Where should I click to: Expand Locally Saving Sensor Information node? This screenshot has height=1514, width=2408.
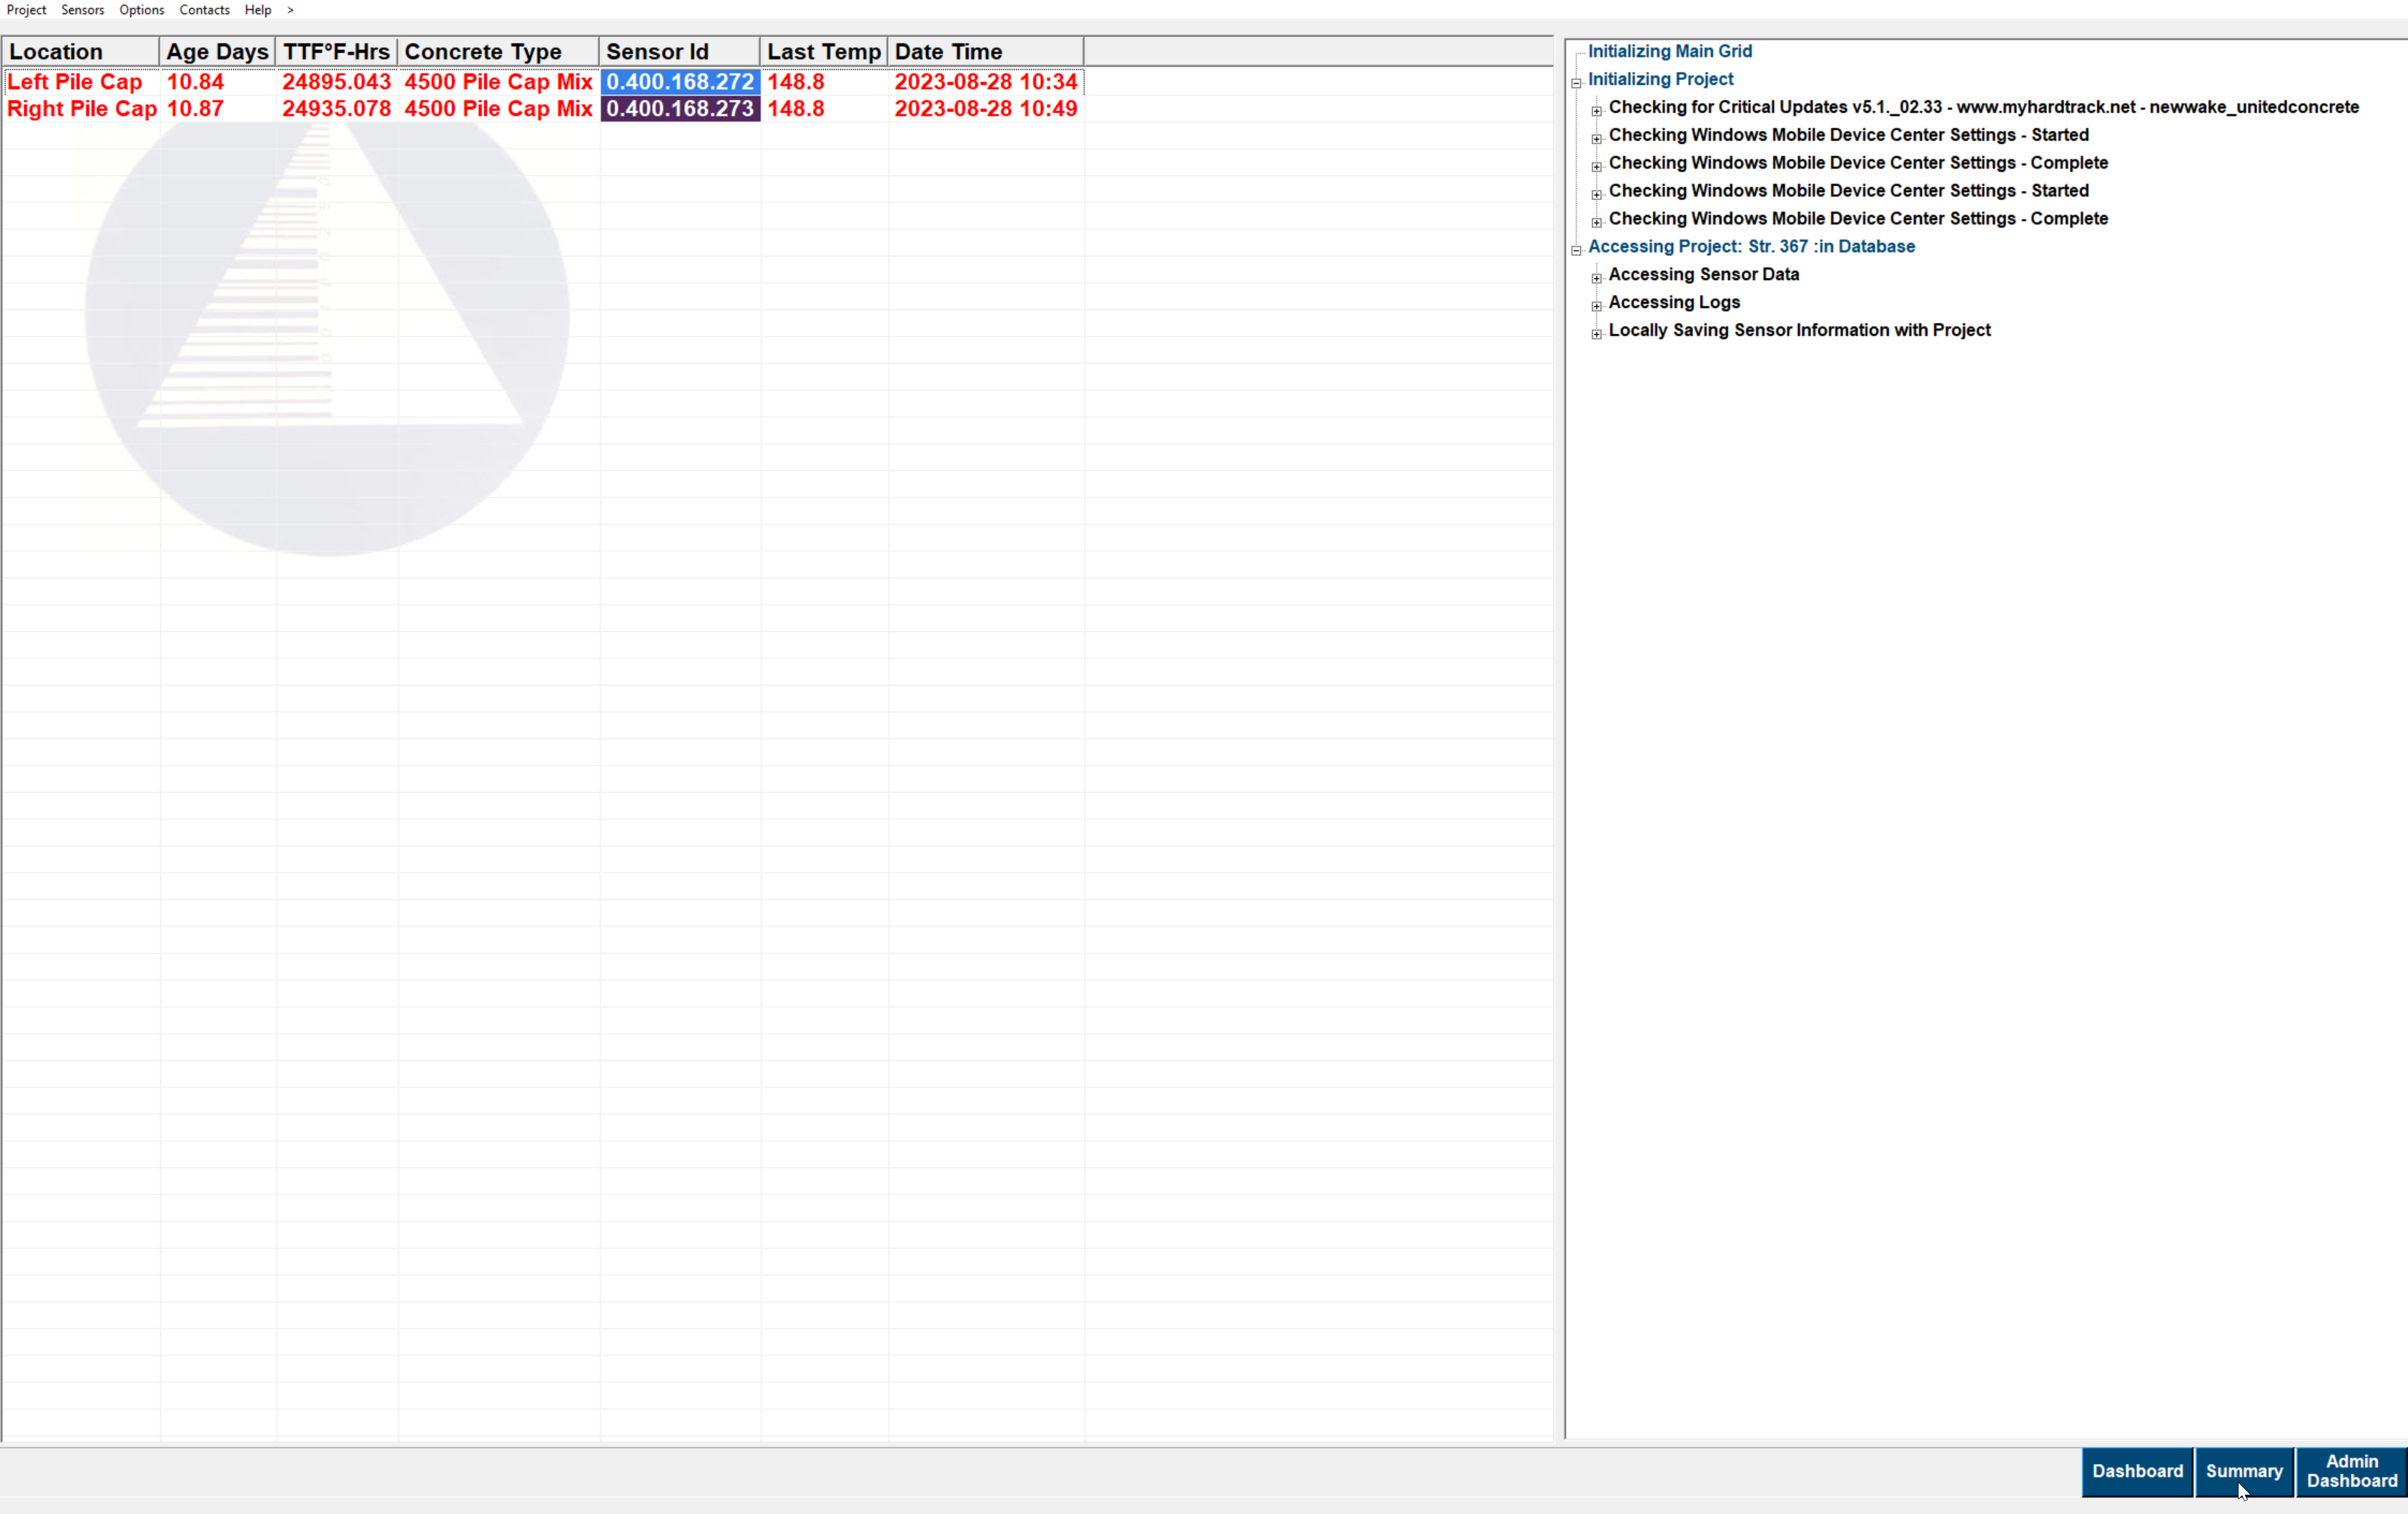click(x=1596, y=334)
